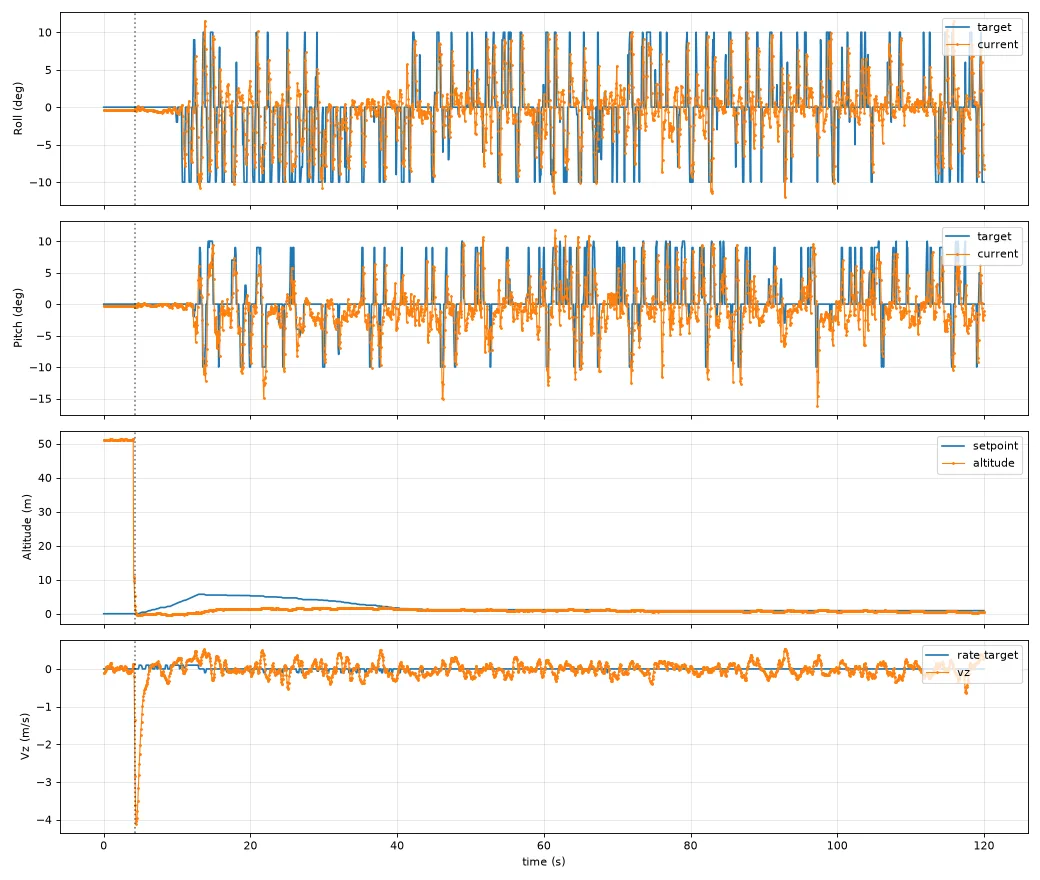Click the Vz axis tick label '−2'
1040x880 pixels.
pos(44,745)
